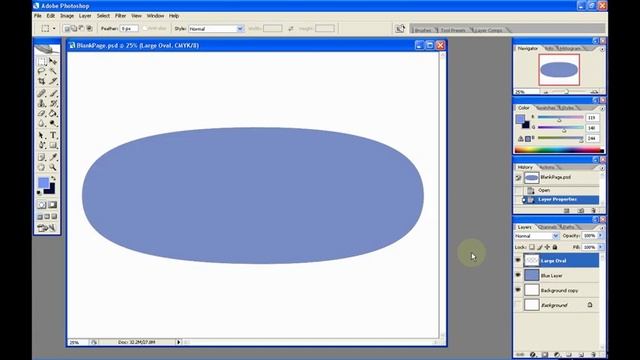Select the Blur tool

tap(42, 123)
